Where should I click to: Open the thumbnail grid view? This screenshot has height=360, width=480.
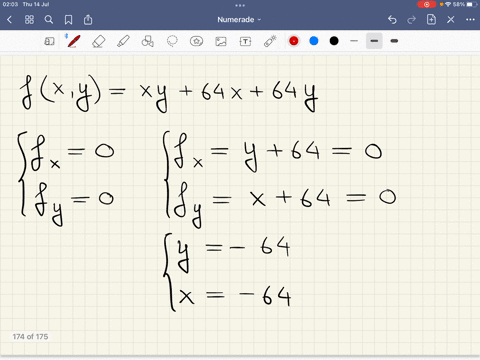pyautogui.click(x=29, y=20)
